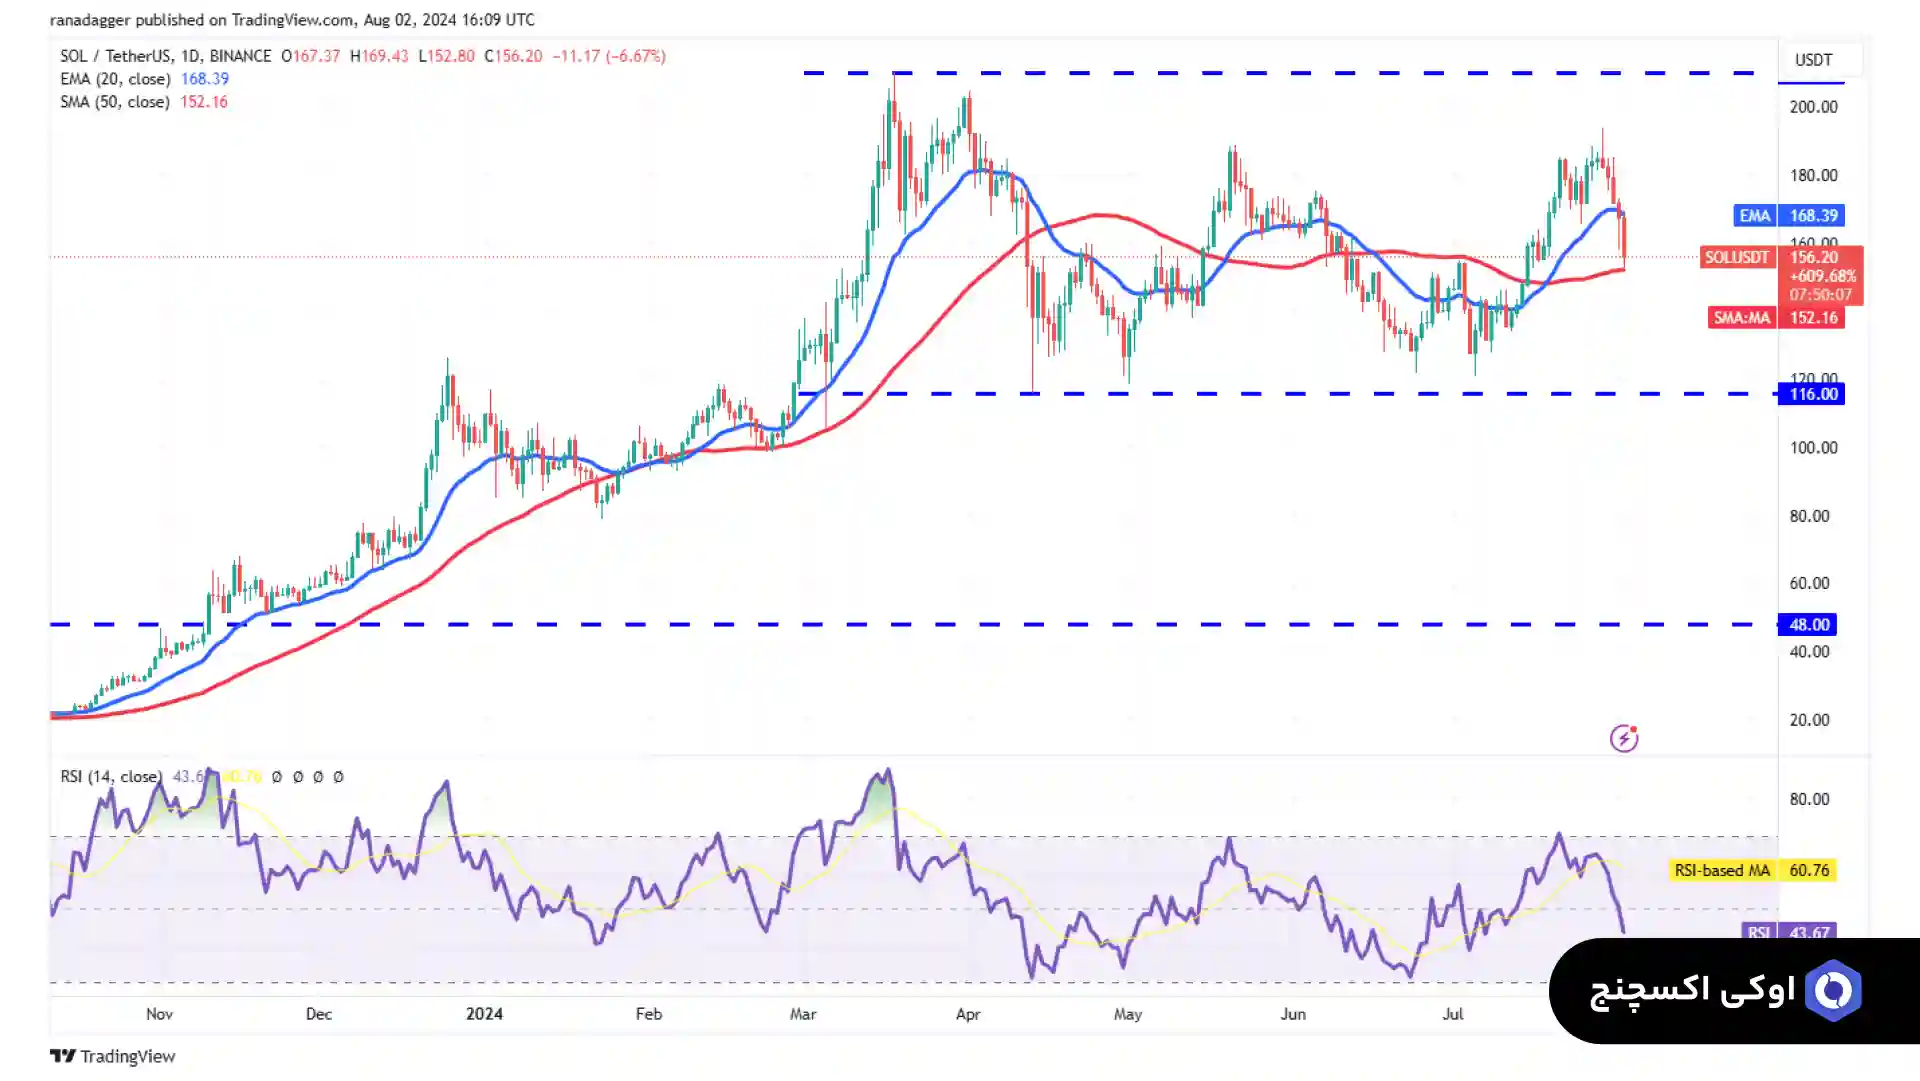Screen dimensions: 1920x1081
Task: Click the closing price C156.20 value
Action: coord(513,56)
